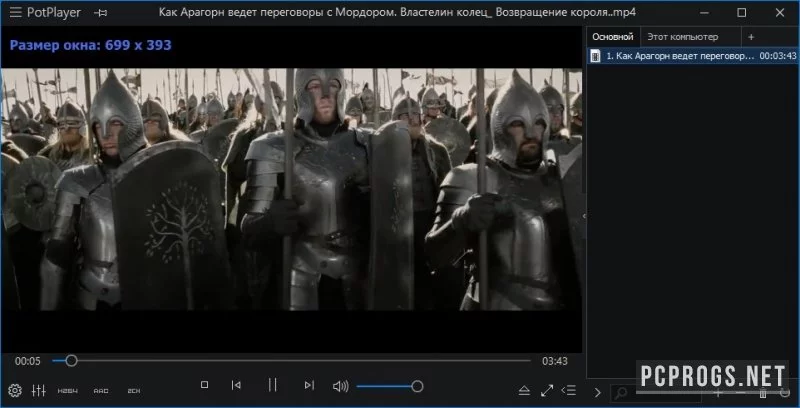The height and width of the screenshot is (408, 800).
Task: Toggle the playlist panel list icon
Action: 569,391
